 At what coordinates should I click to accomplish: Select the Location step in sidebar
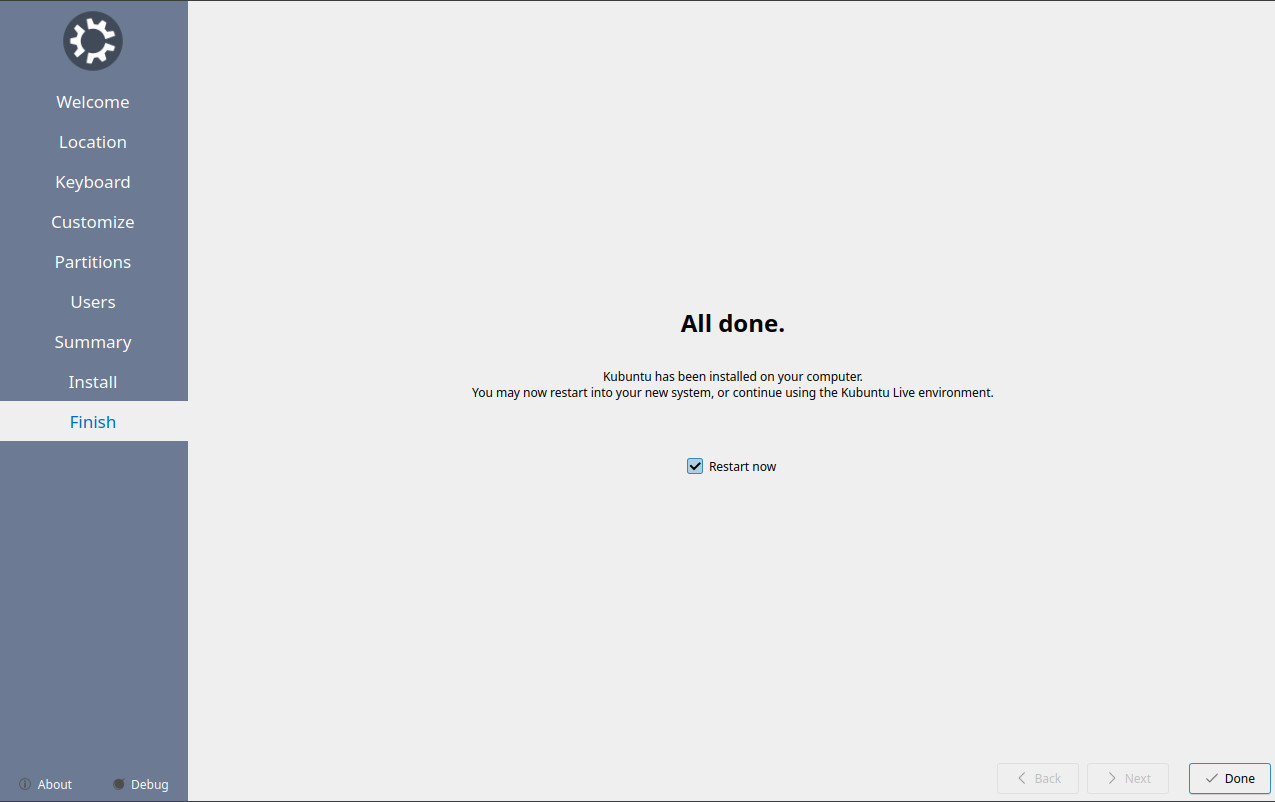93,142
